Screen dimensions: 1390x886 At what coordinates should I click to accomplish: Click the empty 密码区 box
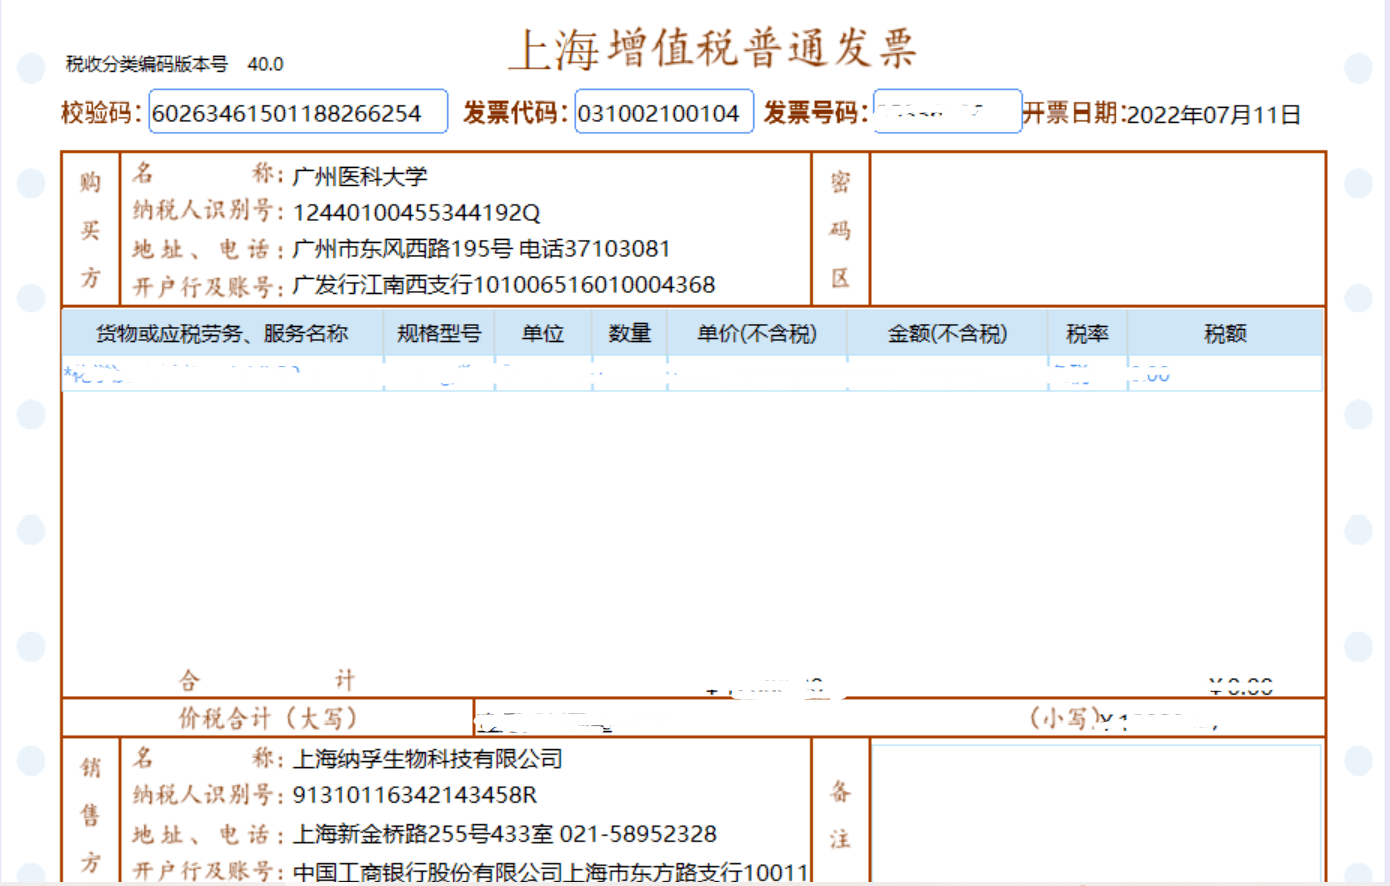click(x=1097, y=229)
